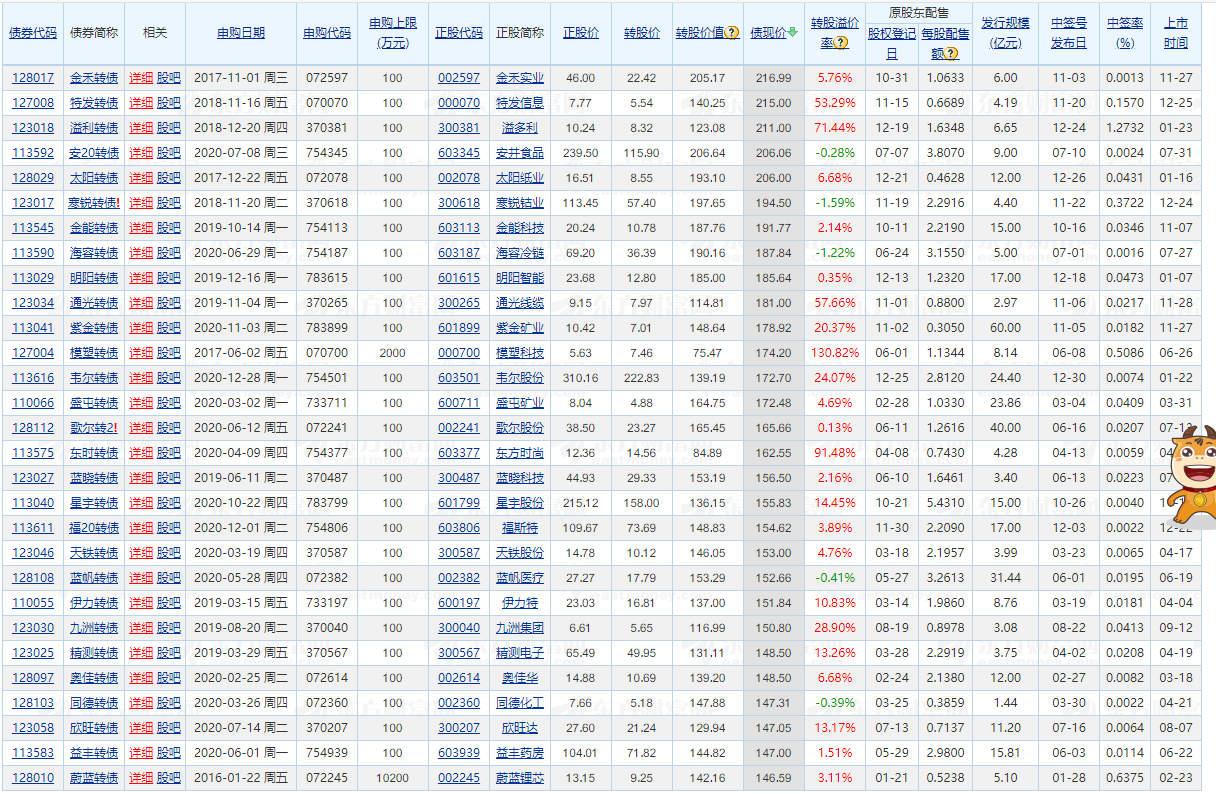Select 216.99 bond price in 金禾转债 row
This screenshot has height=794, width=1216.
(x=773, y=78)
